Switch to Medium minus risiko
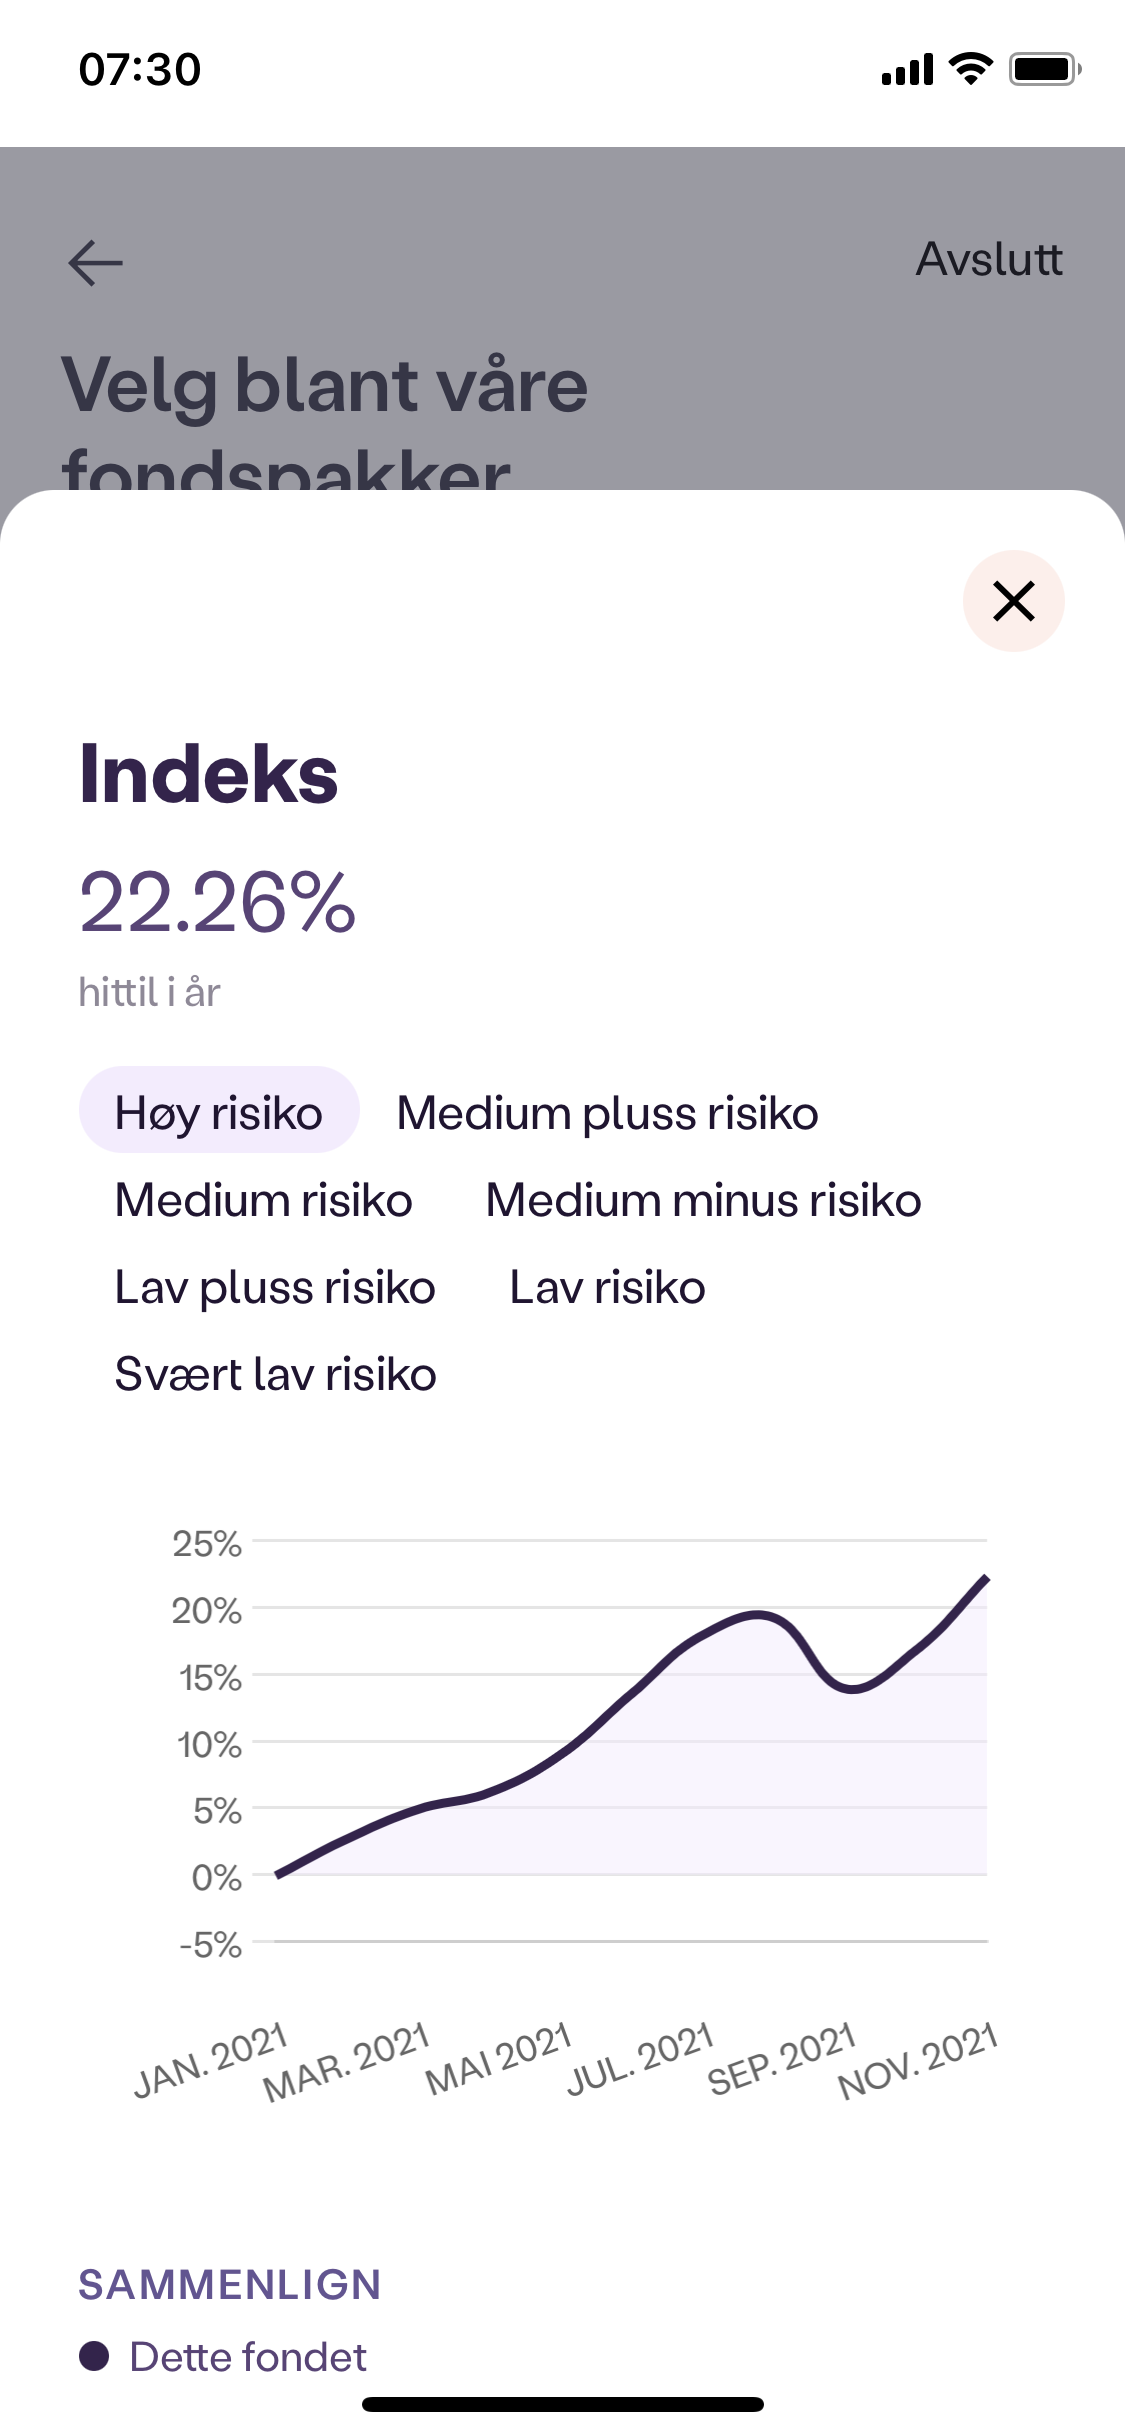 (703, 1200)
